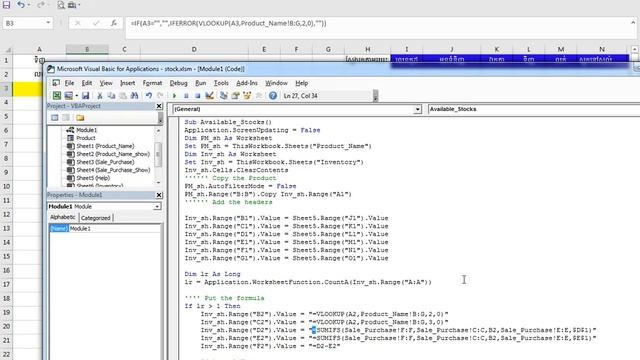
Task: Switch to the Alphabetic properties tab
Action: pos(62,217)
